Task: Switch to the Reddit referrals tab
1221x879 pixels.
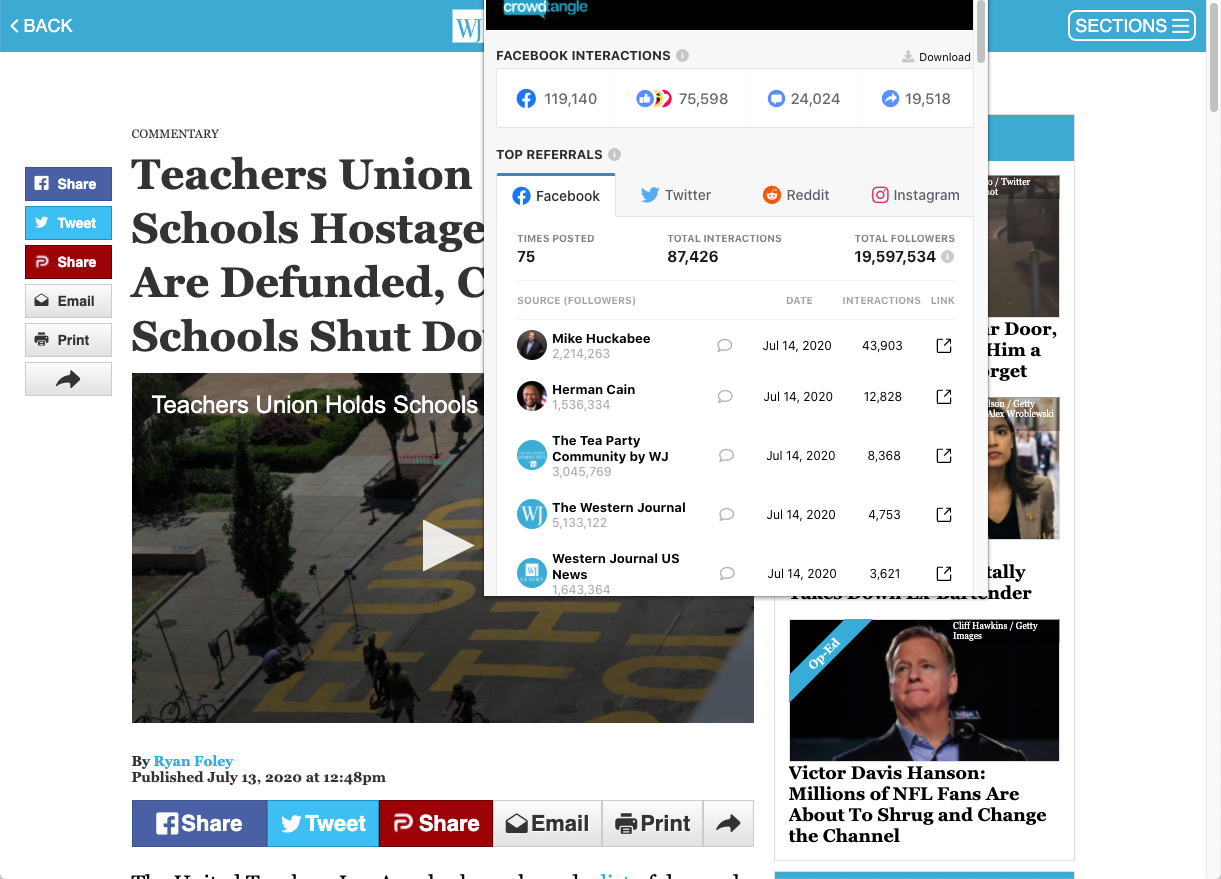Action: [796, 195]
